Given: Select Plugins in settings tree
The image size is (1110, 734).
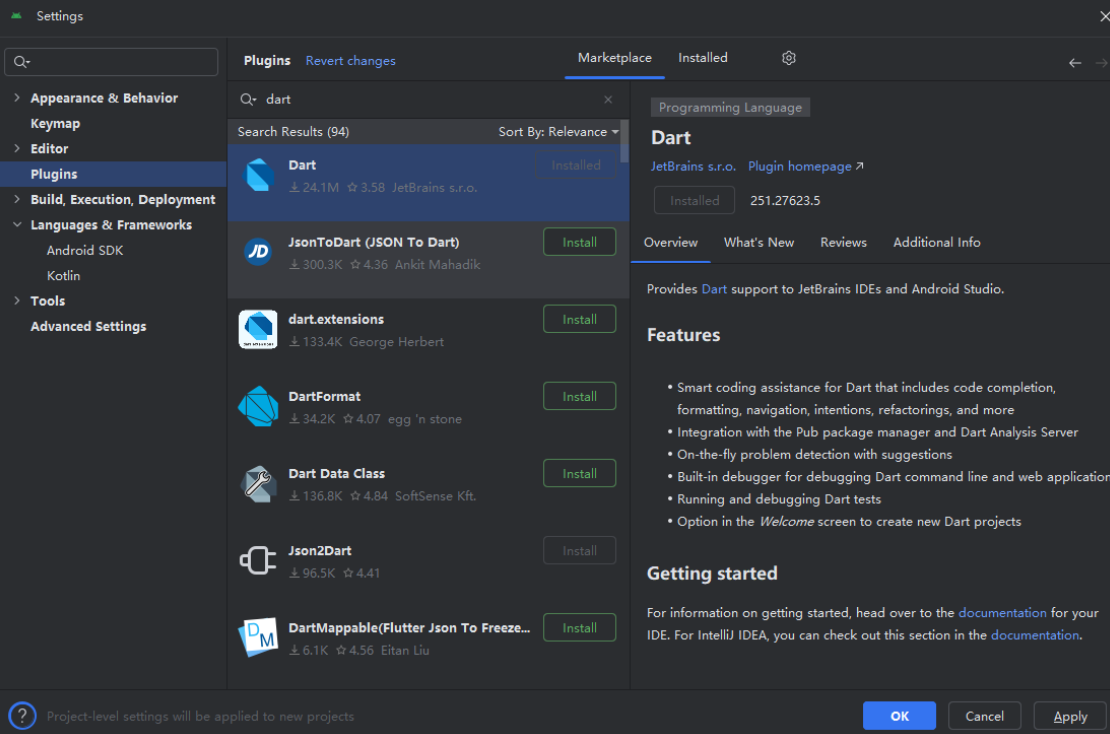Looking at the screenshot, I should point(54,174).
